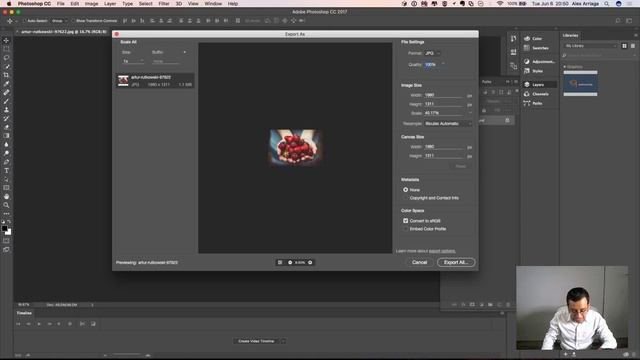Click the Export All button
The height and width of the screenshot is (360, 640).
pos(456,262)
